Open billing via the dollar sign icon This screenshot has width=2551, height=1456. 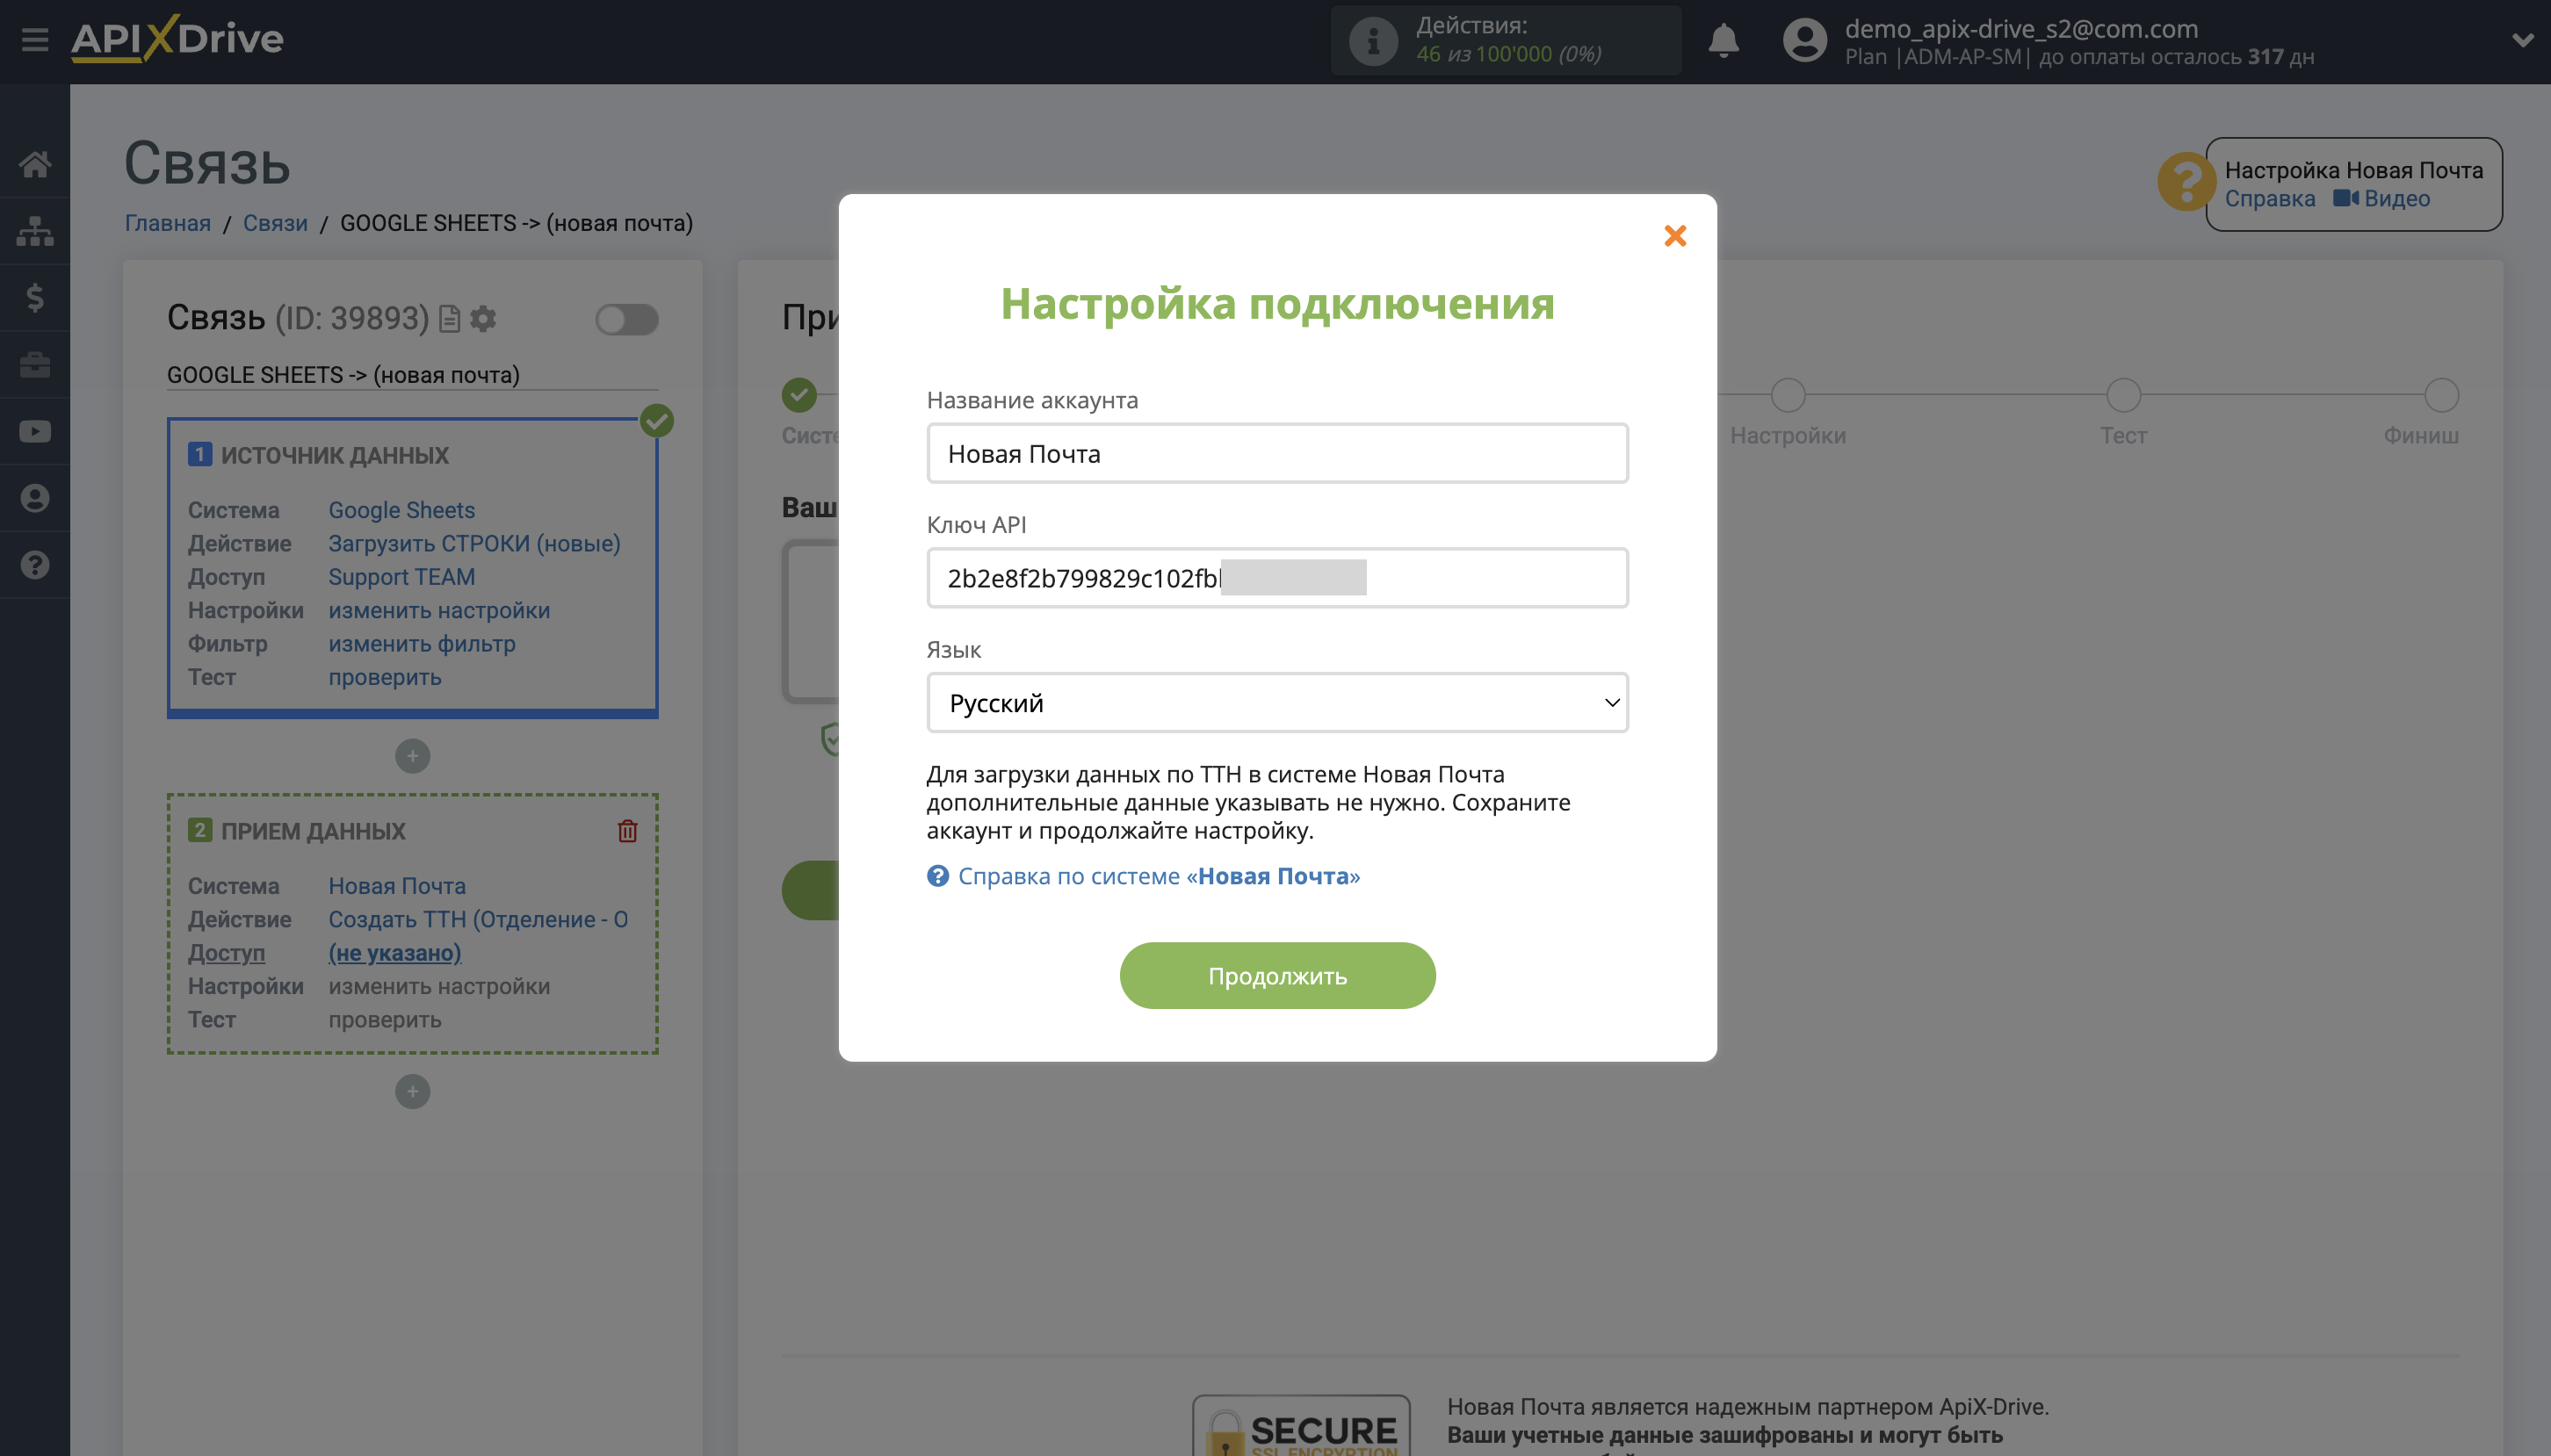[36, 297]
